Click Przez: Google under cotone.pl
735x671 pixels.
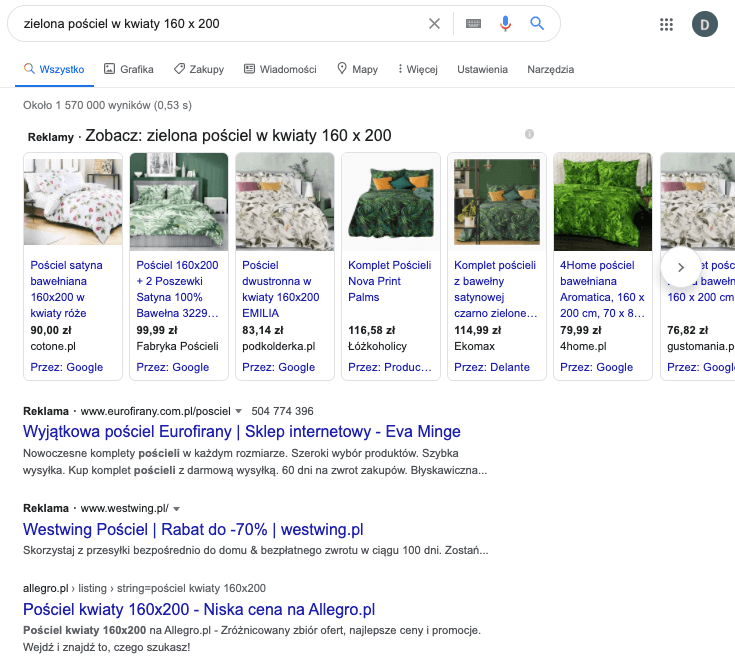pos(67,367)
